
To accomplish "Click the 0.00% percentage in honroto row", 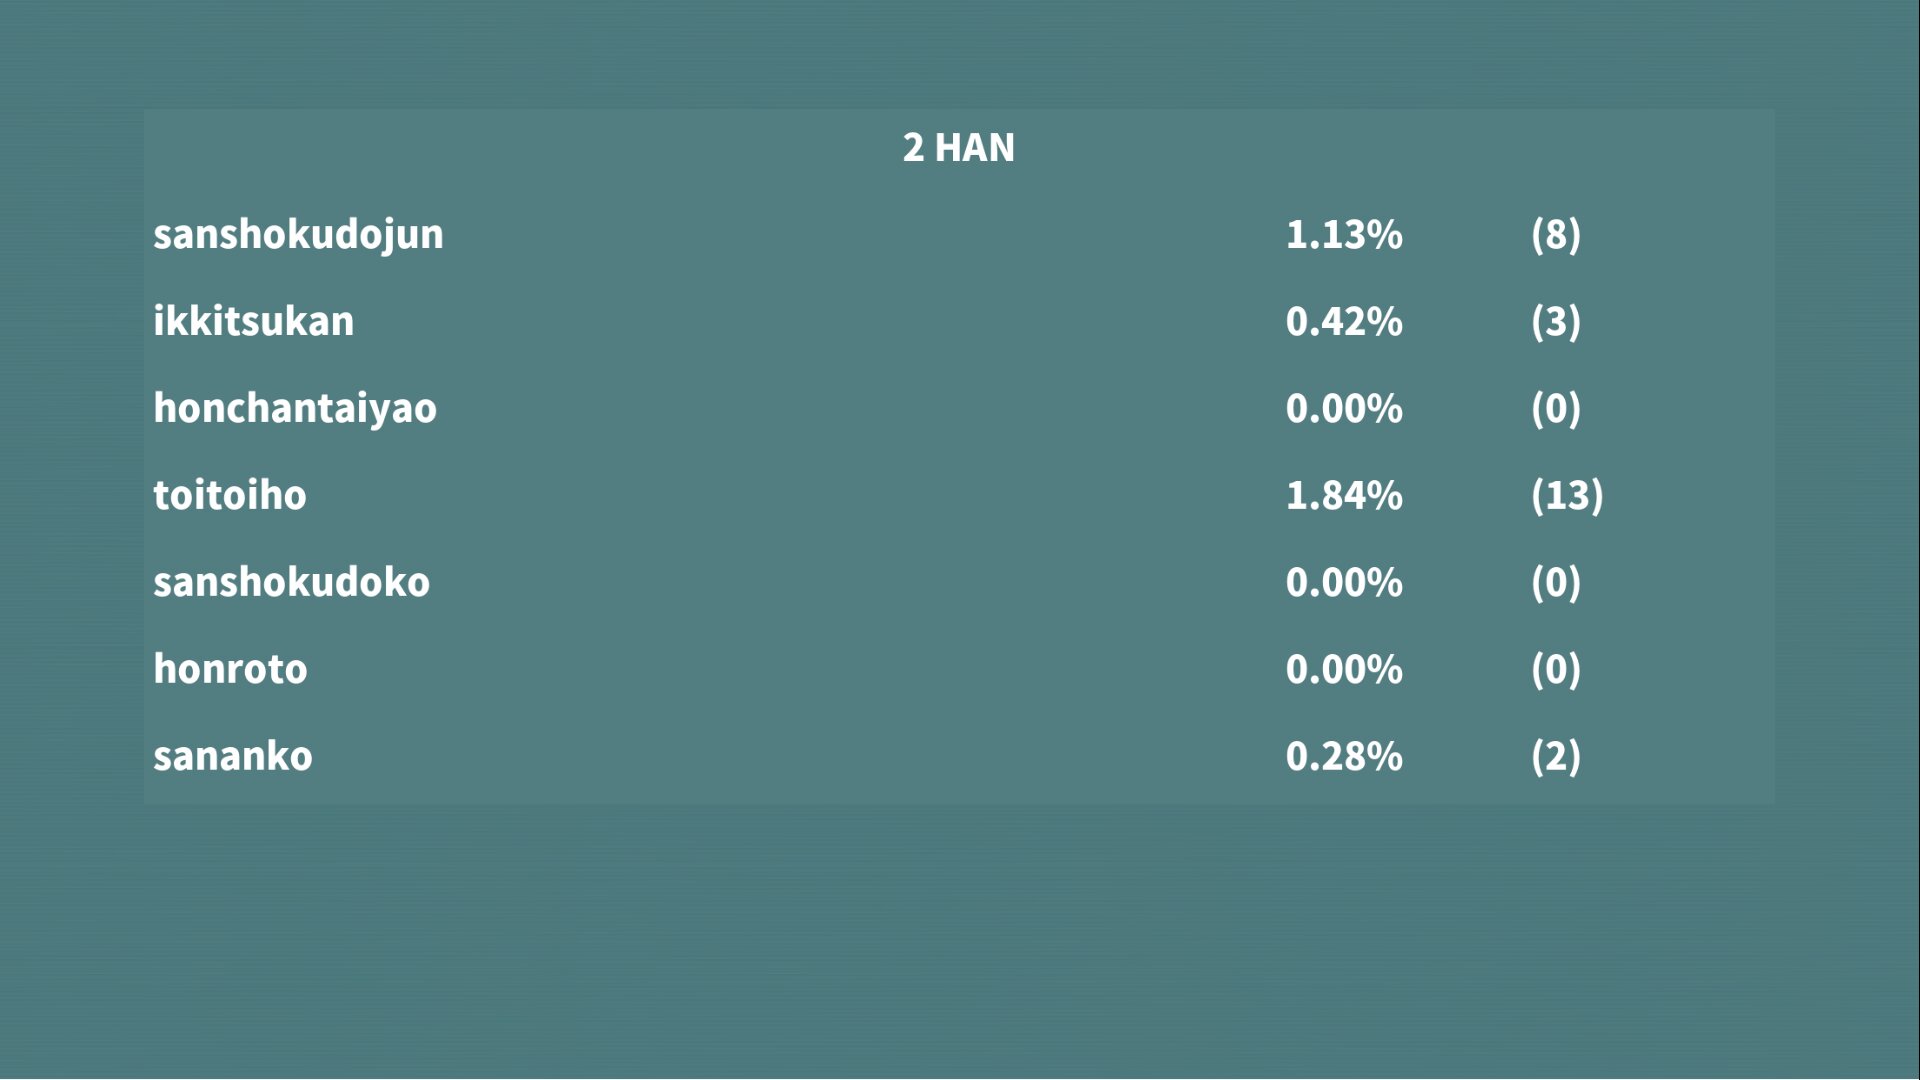I will click(1344, 670).
